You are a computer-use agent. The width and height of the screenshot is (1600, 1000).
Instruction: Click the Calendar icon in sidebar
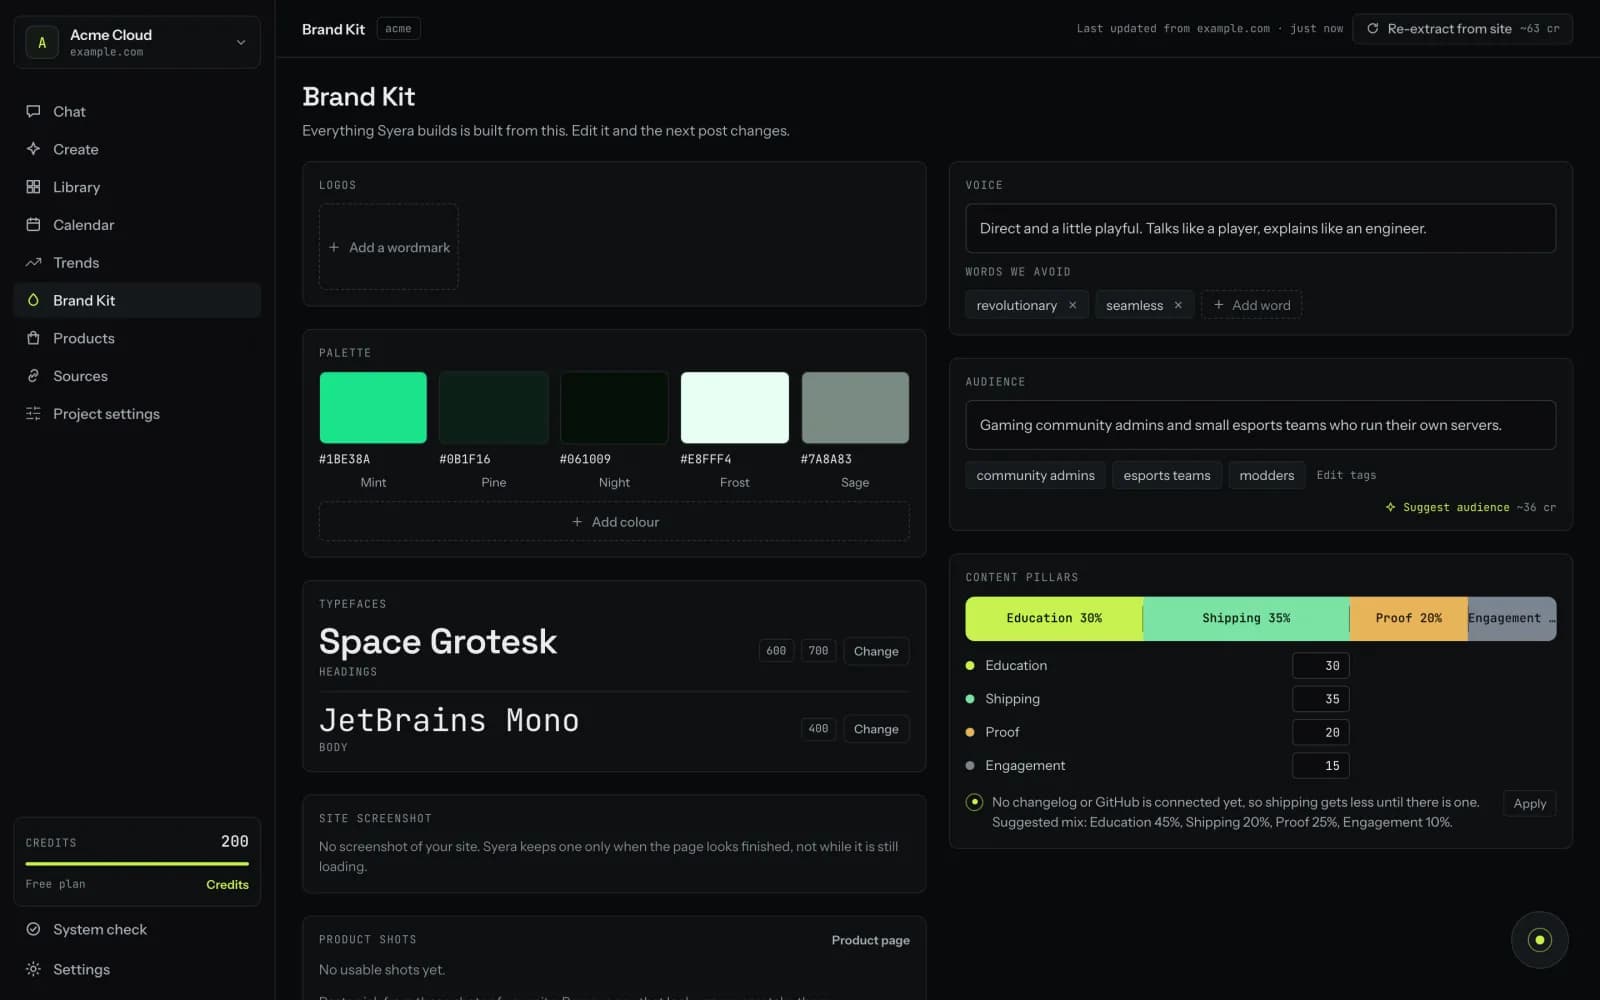(x=33, y=225)
